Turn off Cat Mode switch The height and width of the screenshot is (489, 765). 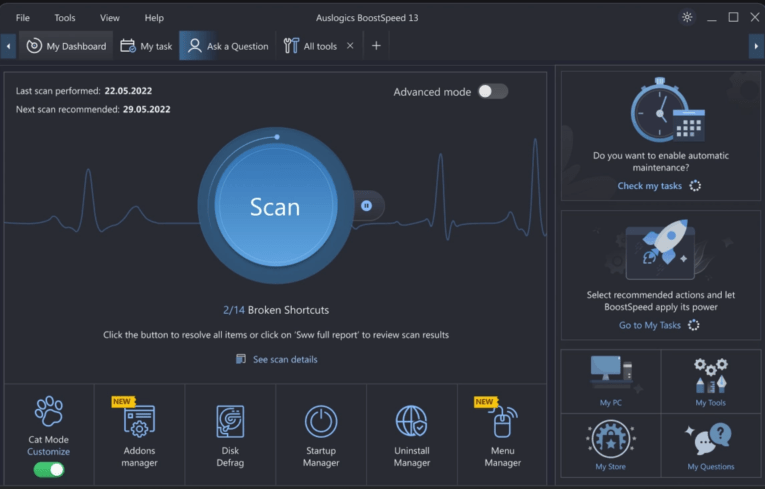pos(49,469)
